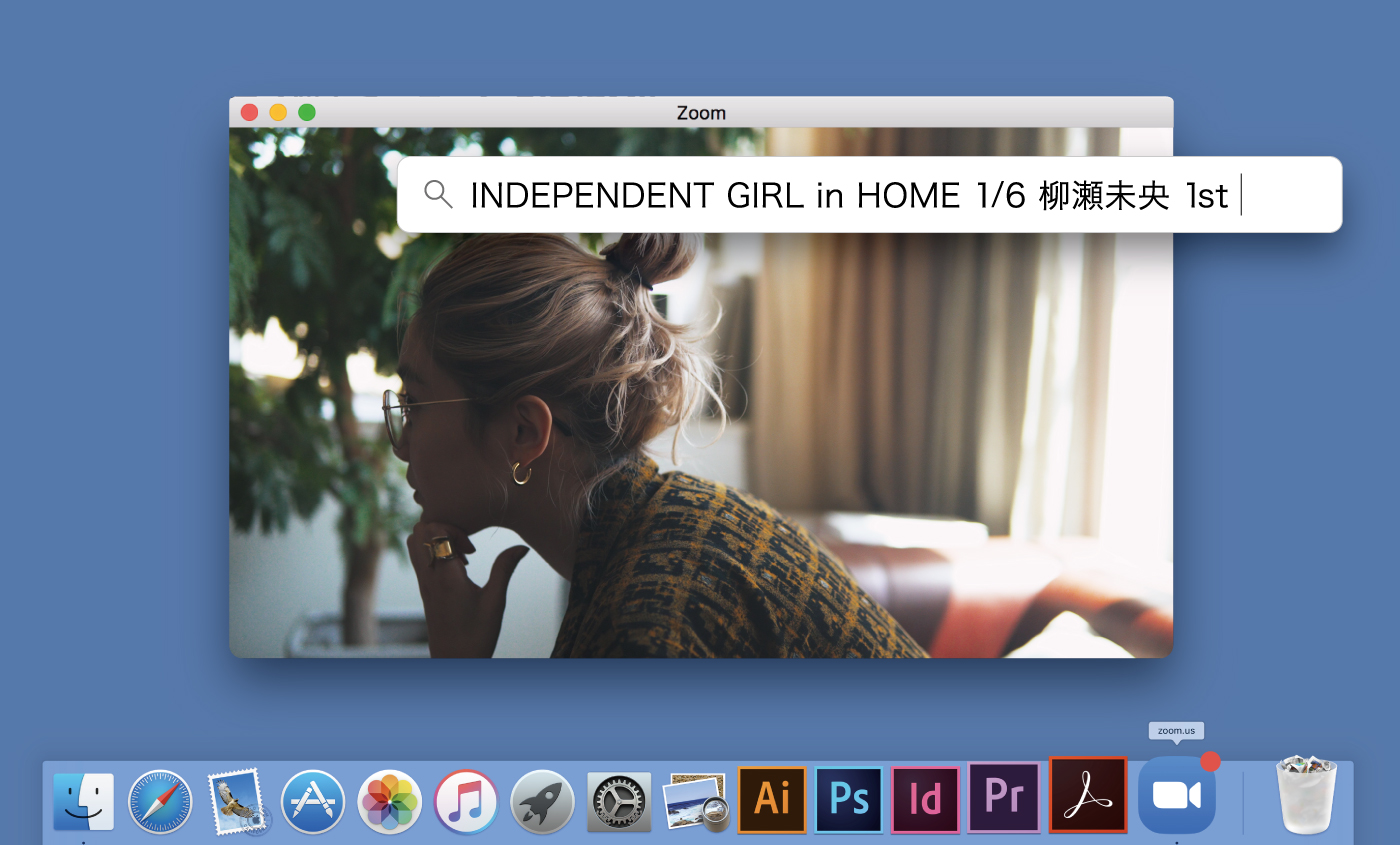Minimize the Zoom window with yellow button
Image resolution: width=1400 pixels, height=845 pixels.
click(x=278, y=112)
